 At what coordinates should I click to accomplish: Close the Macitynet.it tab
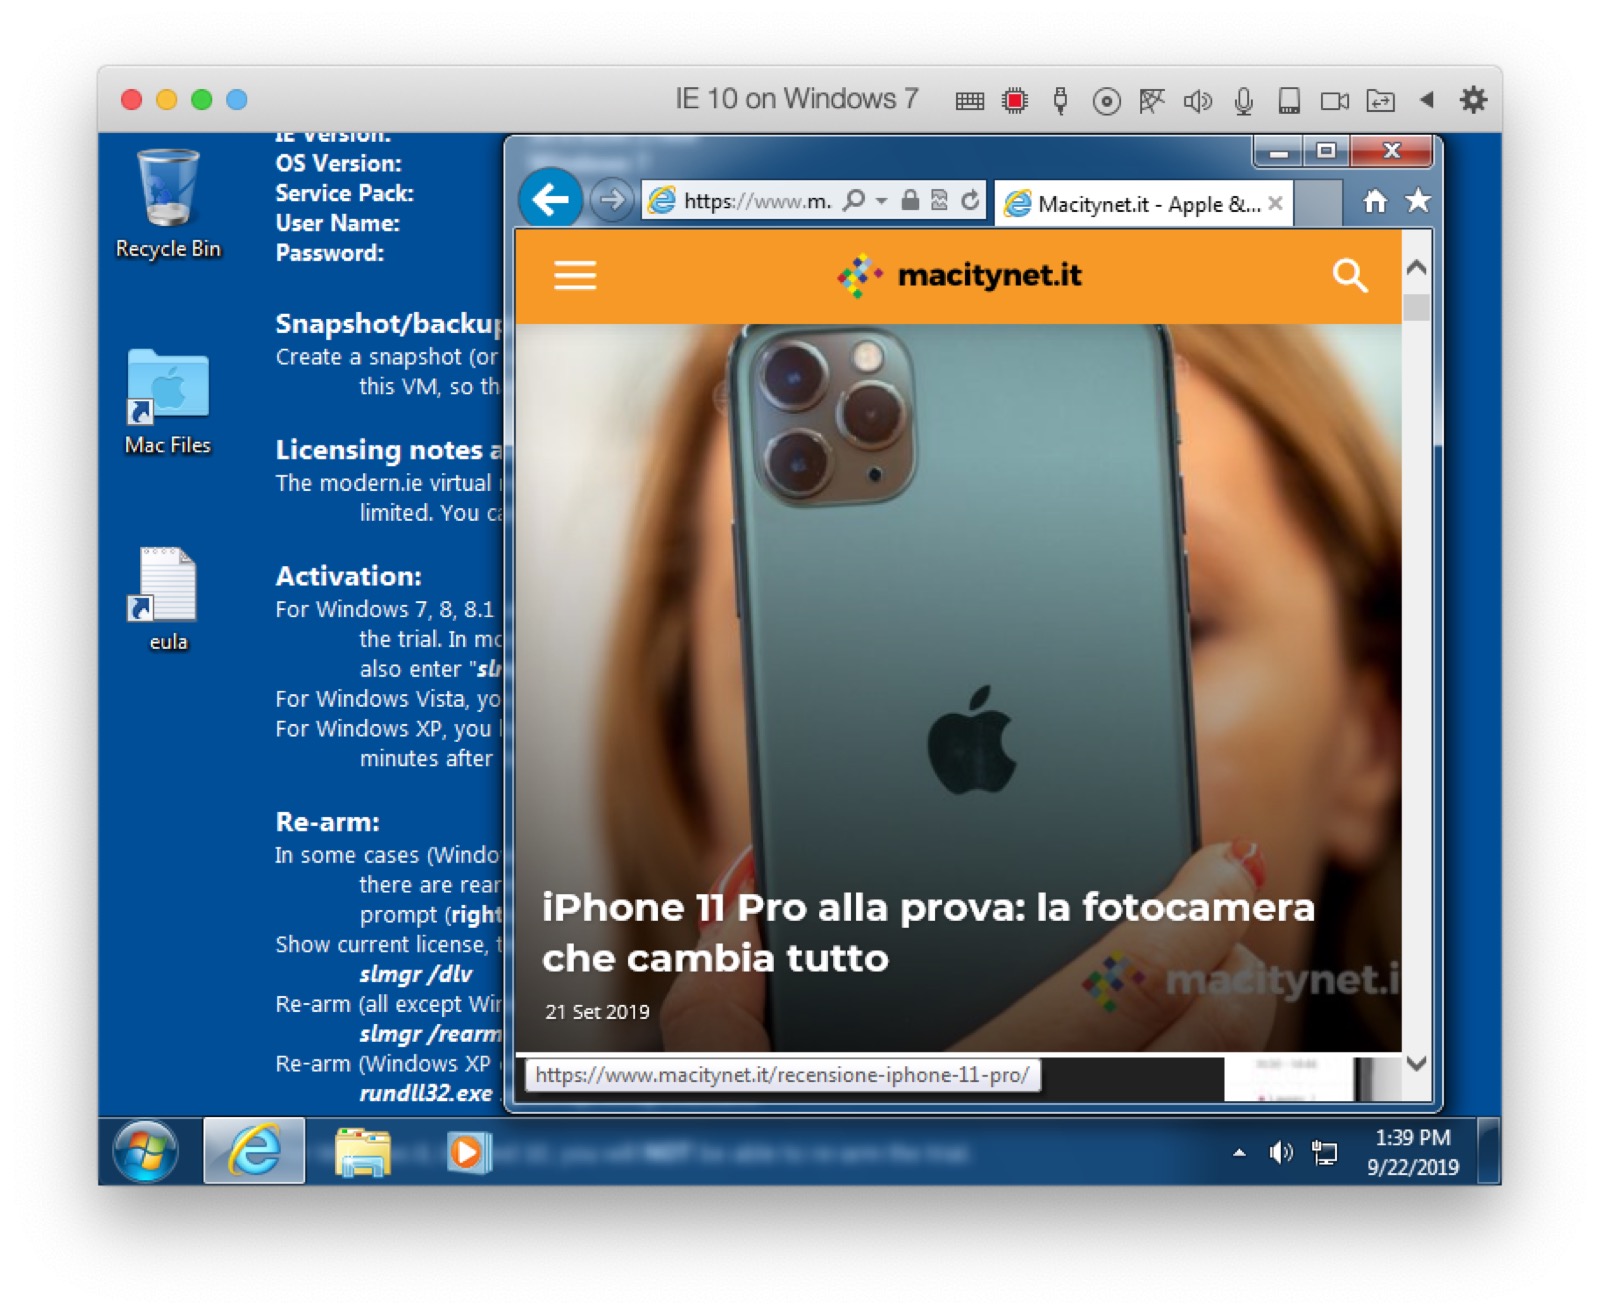pos(1275,203)
